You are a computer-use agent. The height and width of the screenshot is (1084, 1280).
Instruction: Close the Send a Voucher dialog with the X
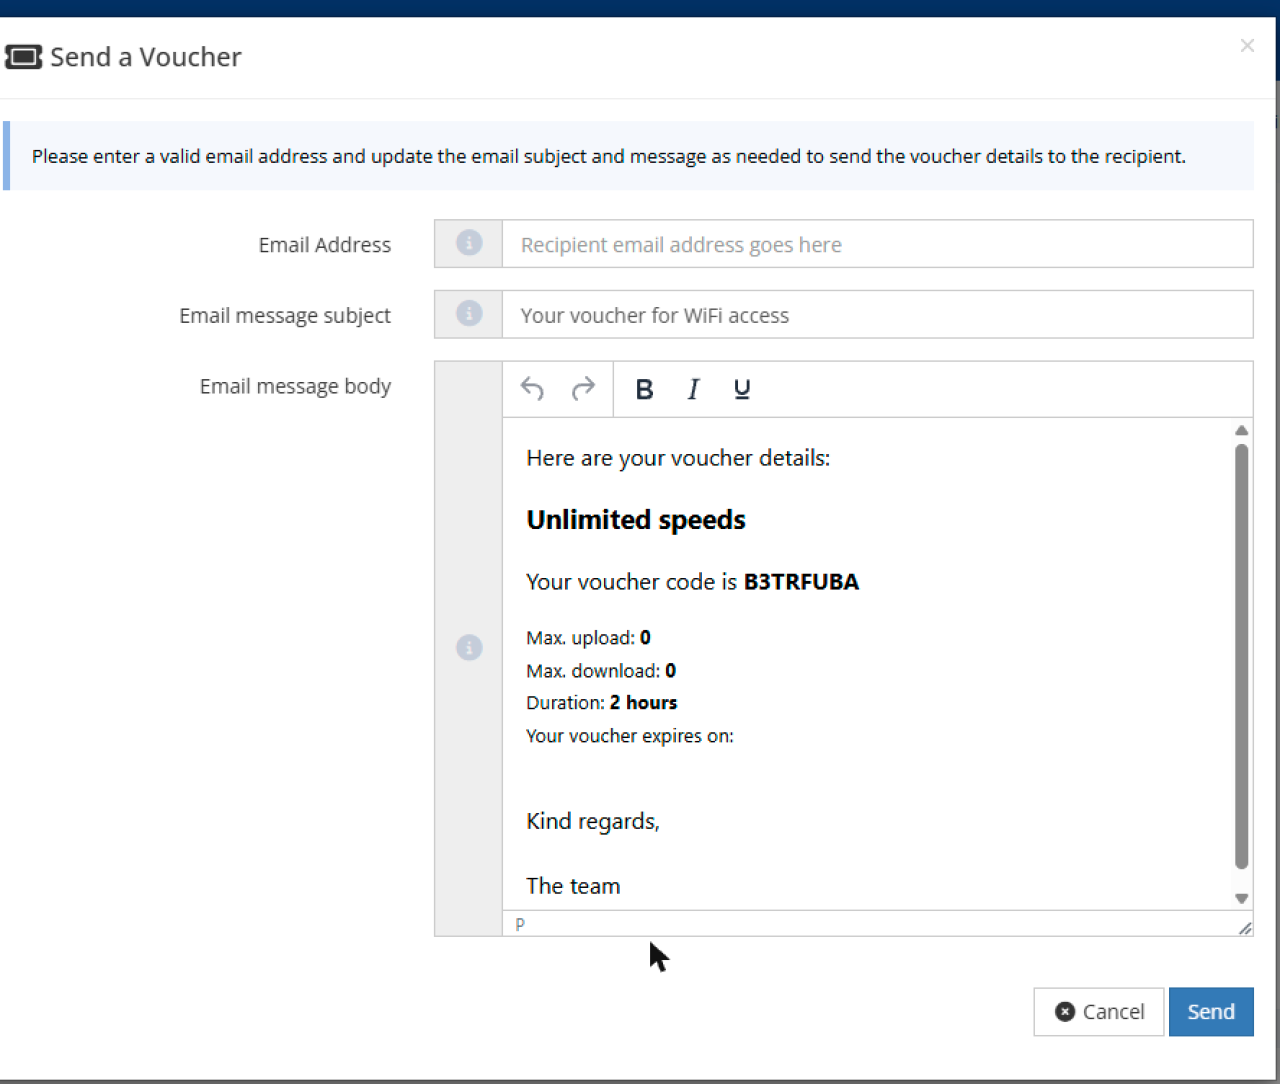click(1247, 45)
